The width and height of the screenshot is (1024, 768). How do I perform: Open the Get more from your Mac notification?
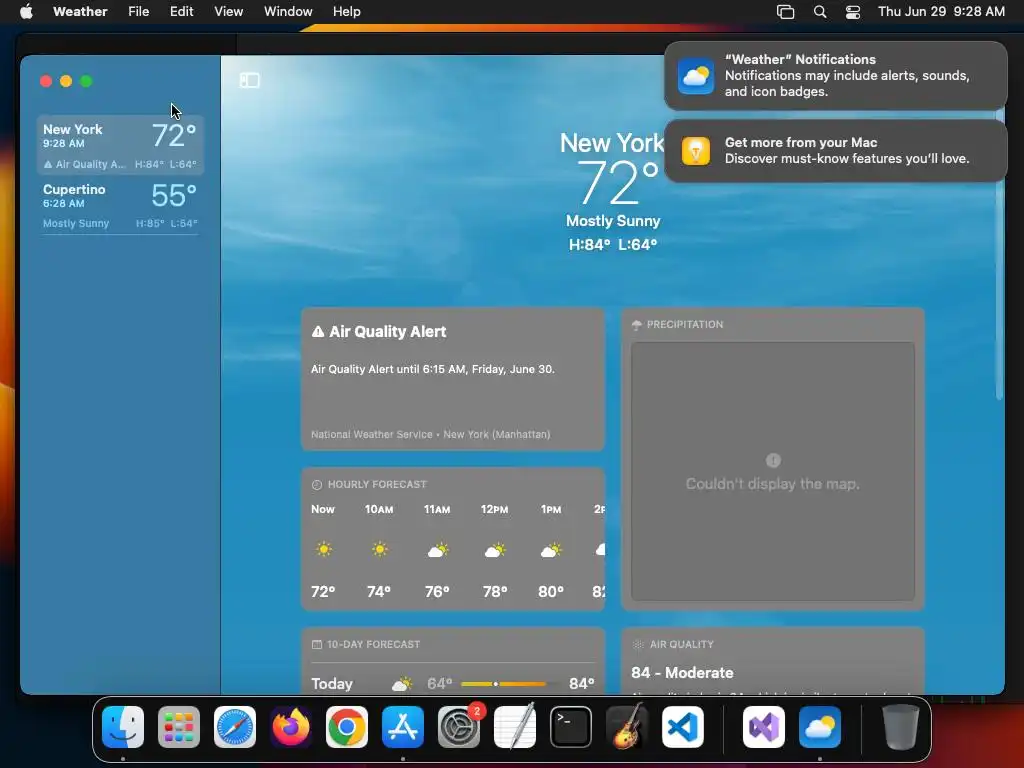point(835,151)
